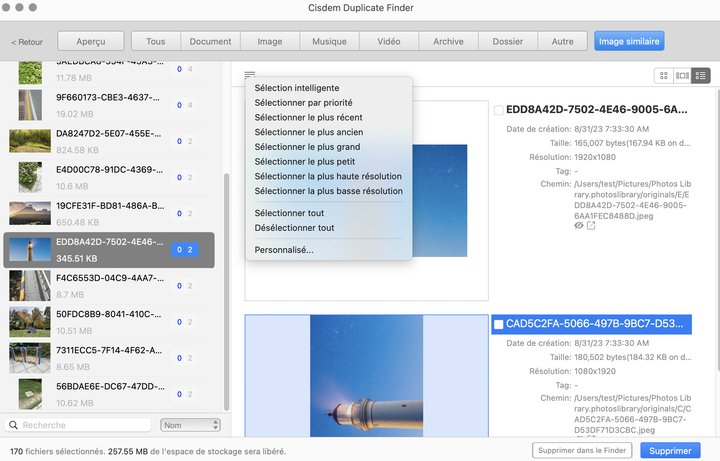Click the 345.51 KB size text
The width and height of the screenshot is (720, 461).
click(77, 259)
